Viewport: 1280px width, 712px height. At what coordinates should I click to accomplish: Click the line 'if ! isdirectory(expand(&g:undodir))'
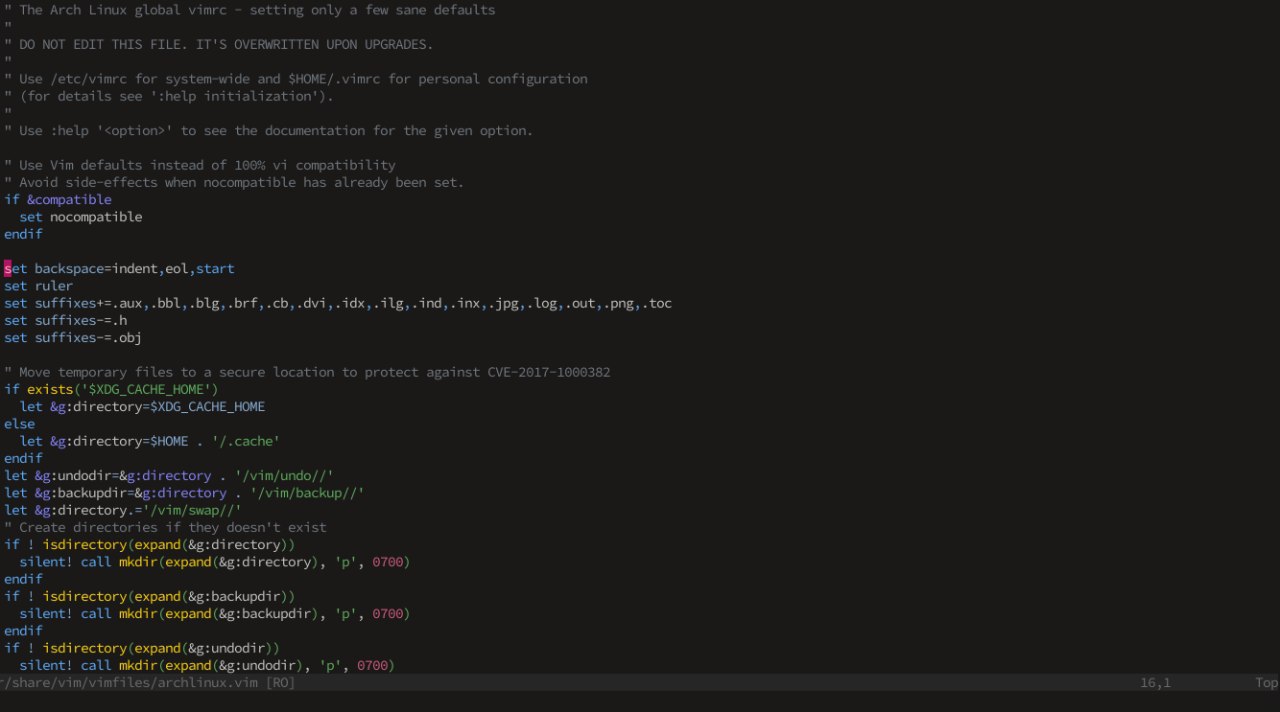click(x=142, y=648)
